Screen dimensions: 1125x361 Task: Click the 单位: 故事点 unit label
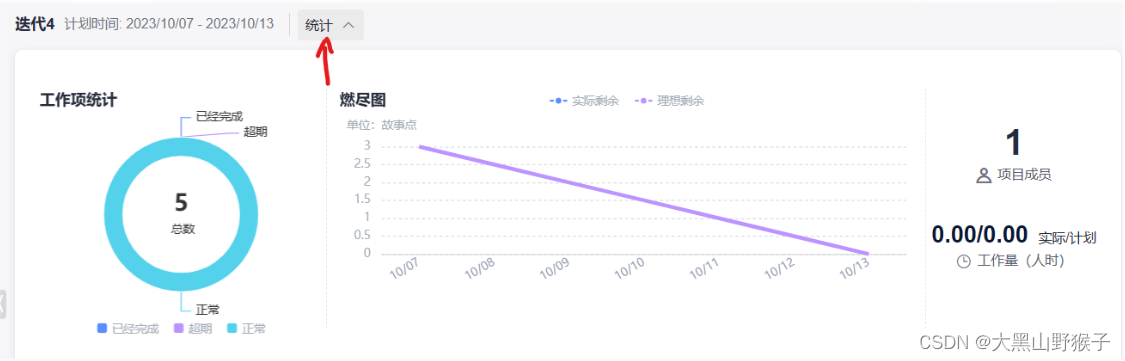pos(382,125)
